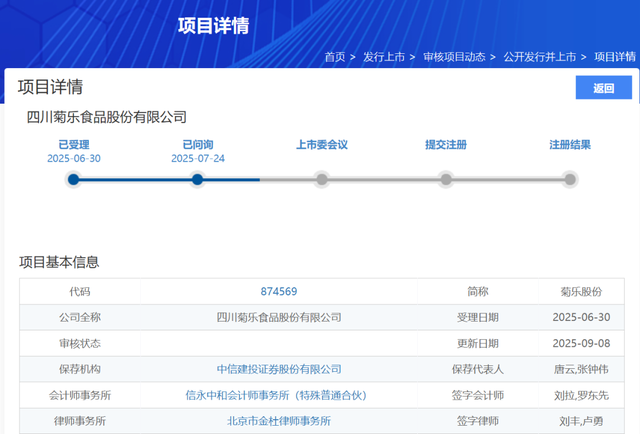Click the 四川菊乐食品股份有限公司 company heading
This screenshot has height=434, width=640.
(106, 117)
